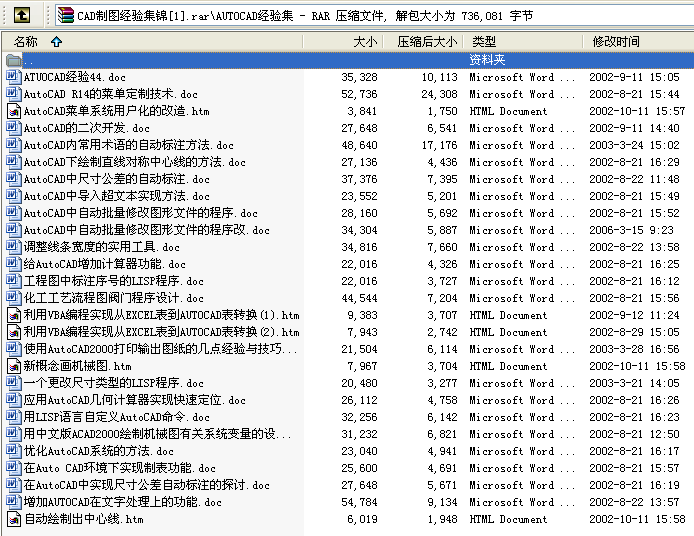Select file name 在AutoCAD中实现尺寸公差自动标注的探讨.doc

click(147, 485)
